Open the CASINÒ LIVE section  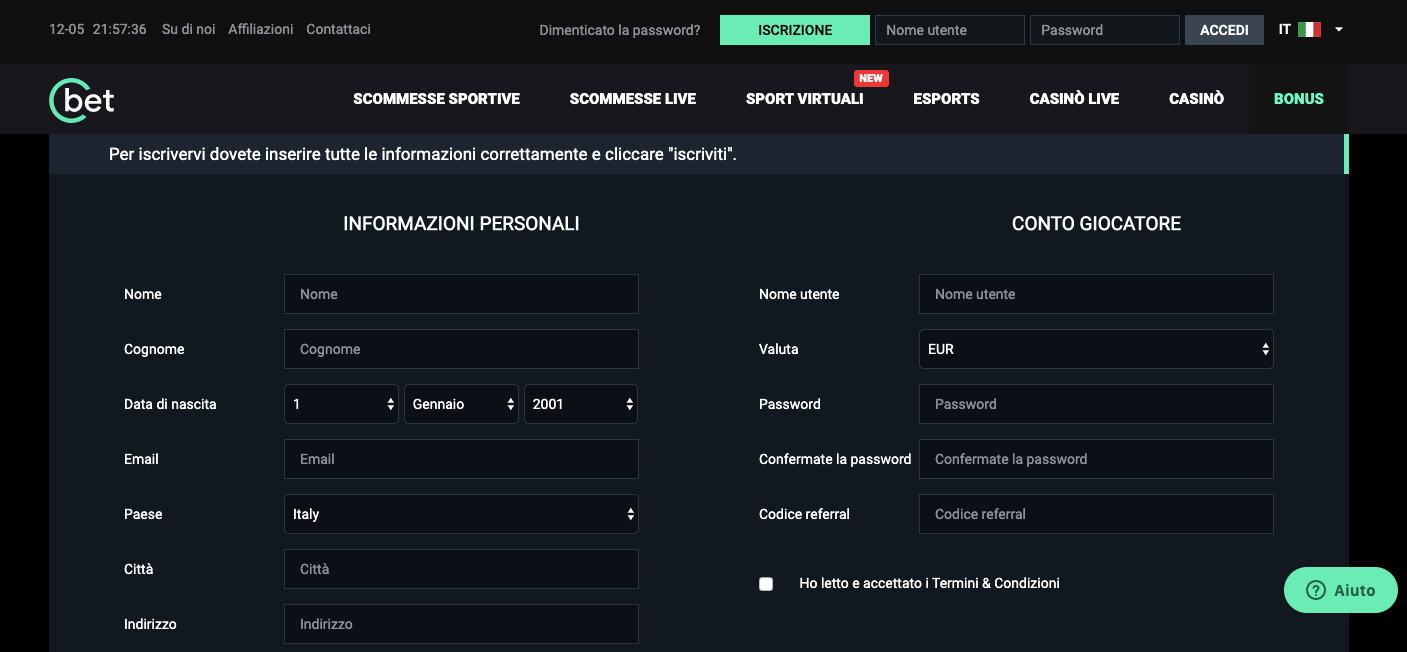point(1073,99)
